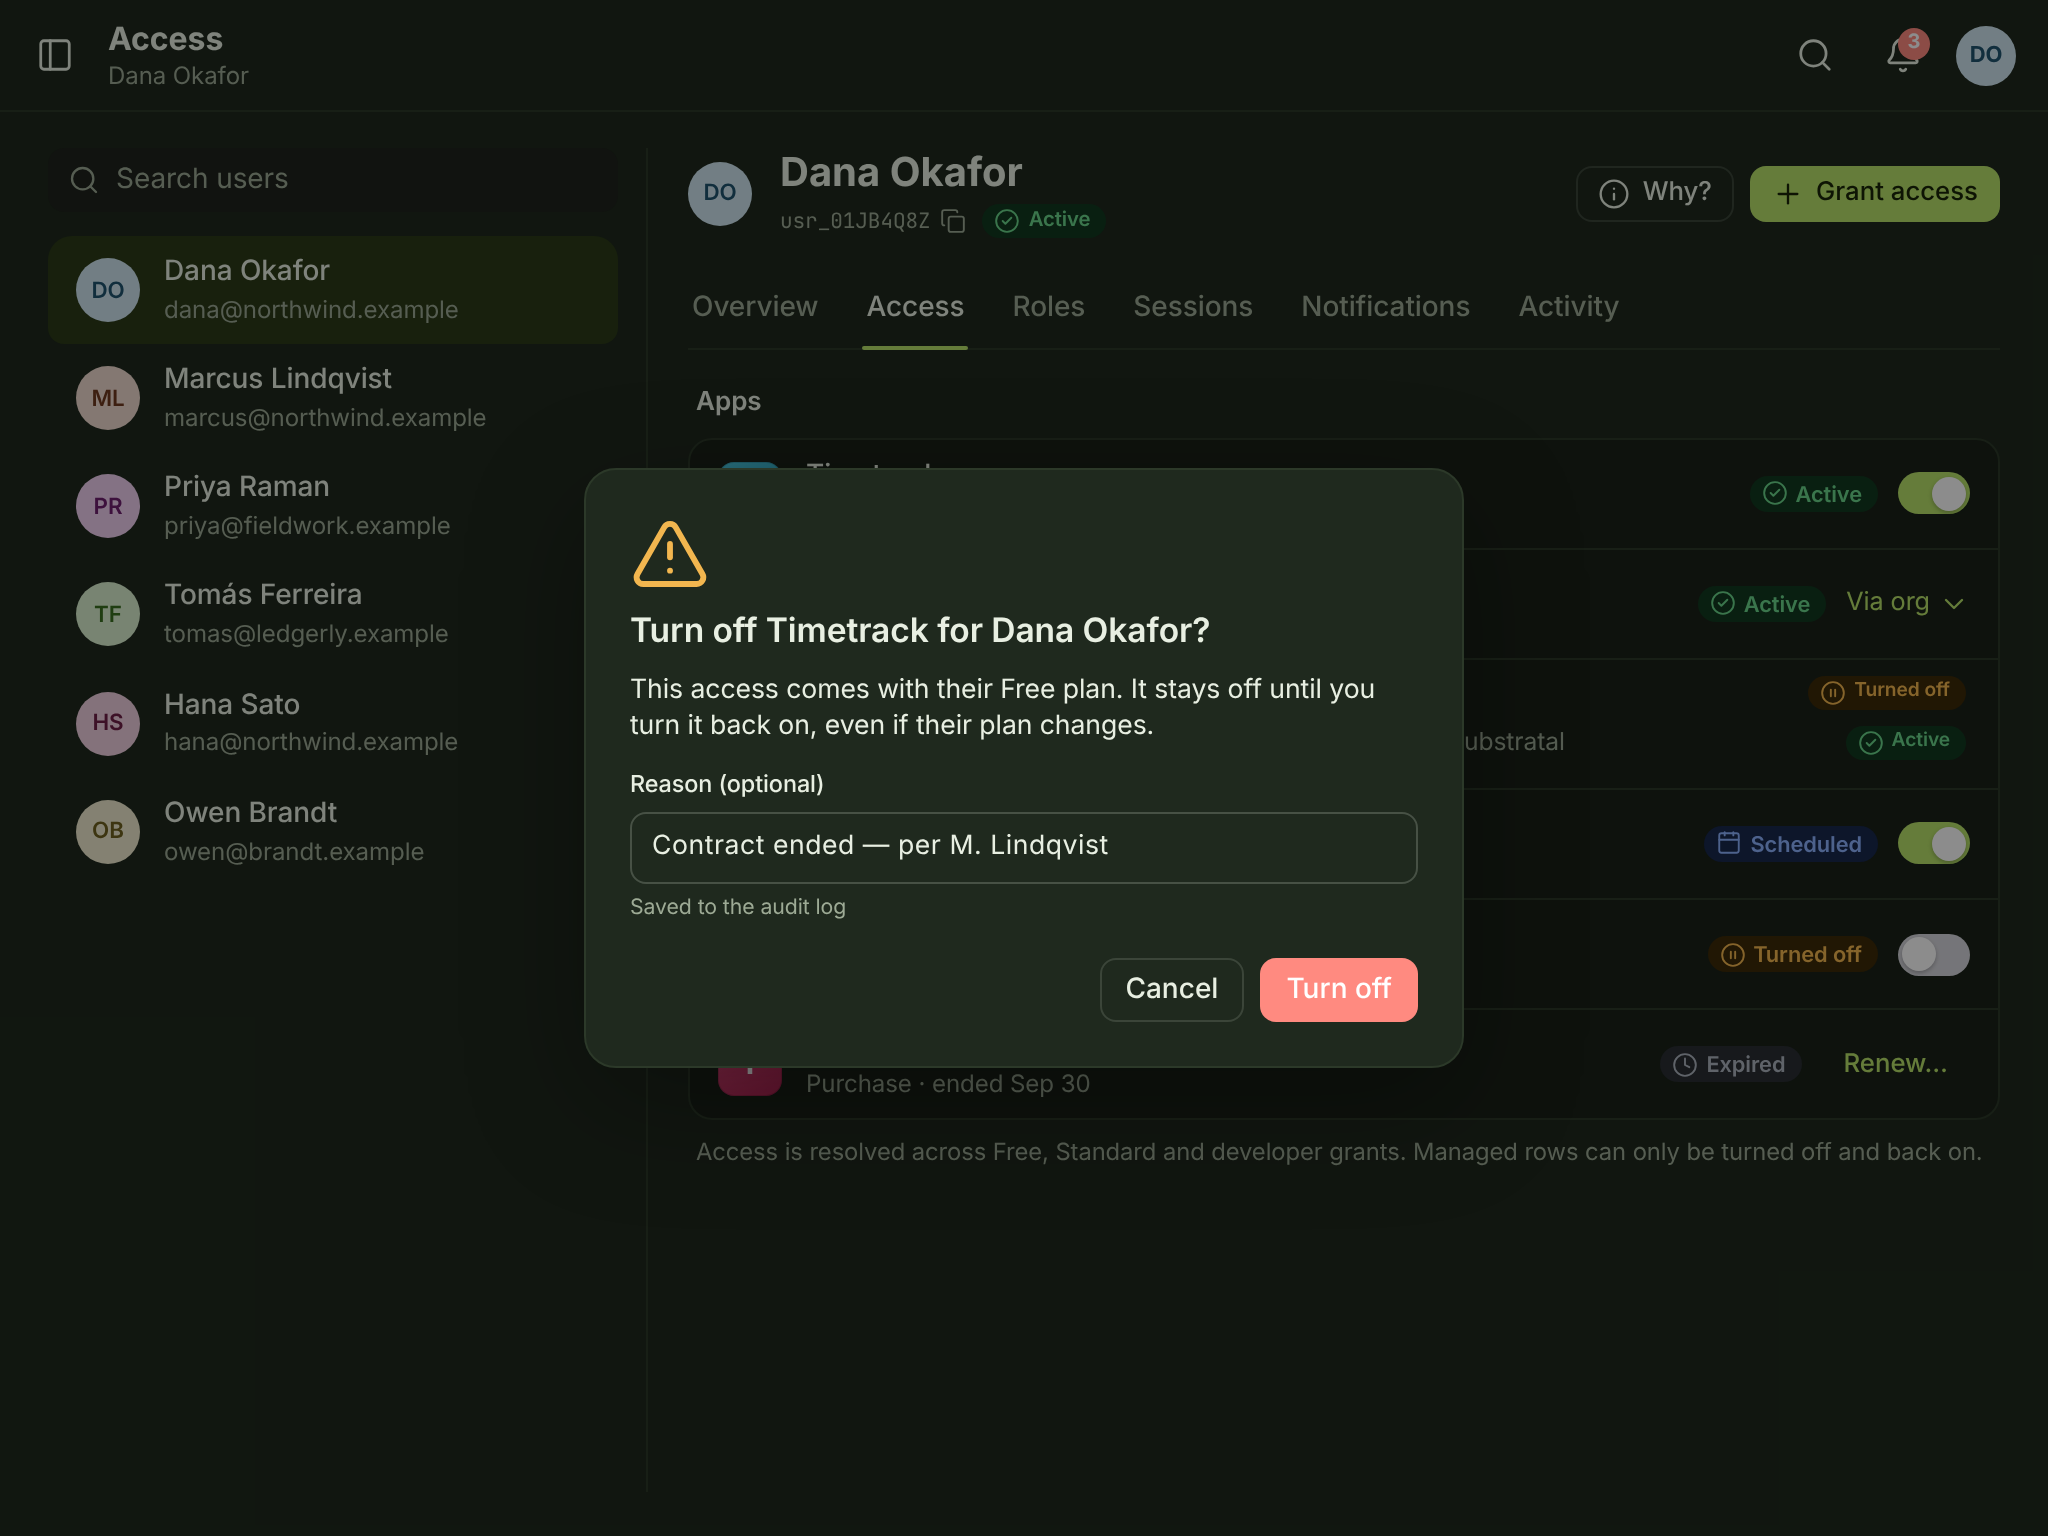Viewport: 2048px width, 1536px height.
Task: Click Hana Sato's HS avatar
Action: 108,723
